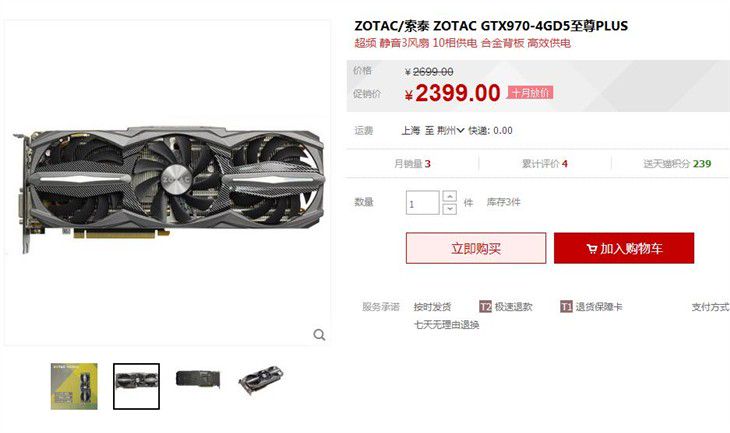This screenshot has width=730, height=433.
Task: Click the 月销量 monthly sales figure
Action: coord(412,164)
